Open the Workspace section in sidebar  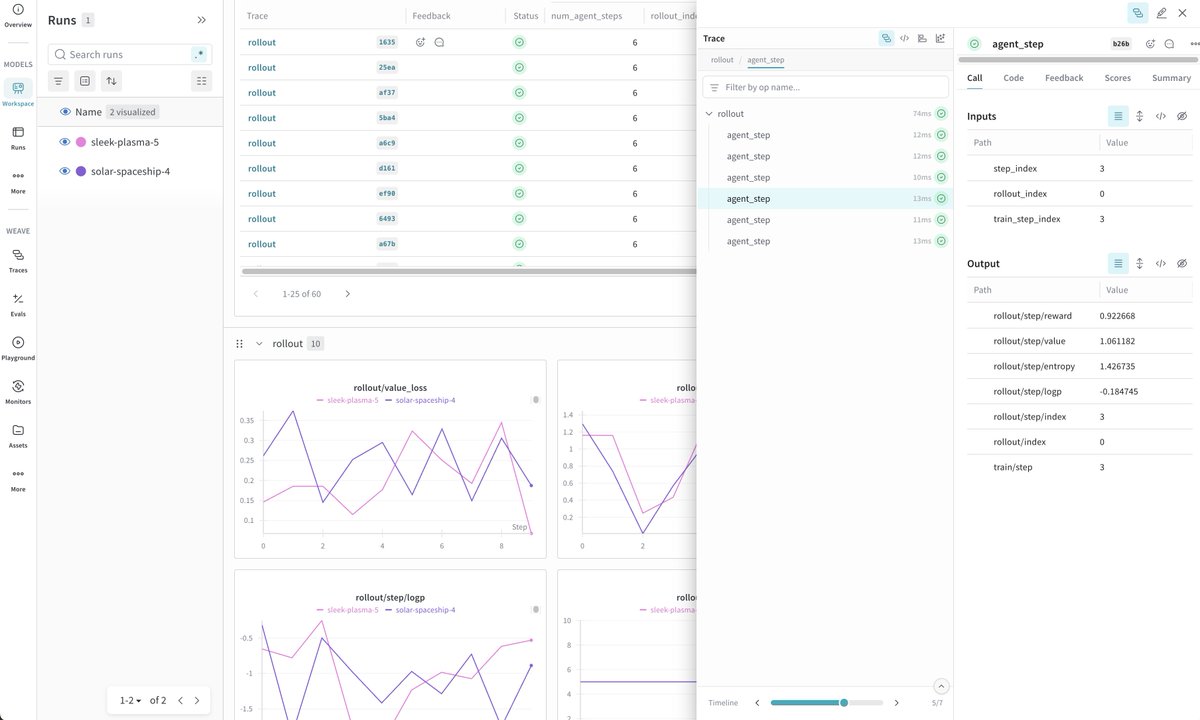click(x=18, y=93)
